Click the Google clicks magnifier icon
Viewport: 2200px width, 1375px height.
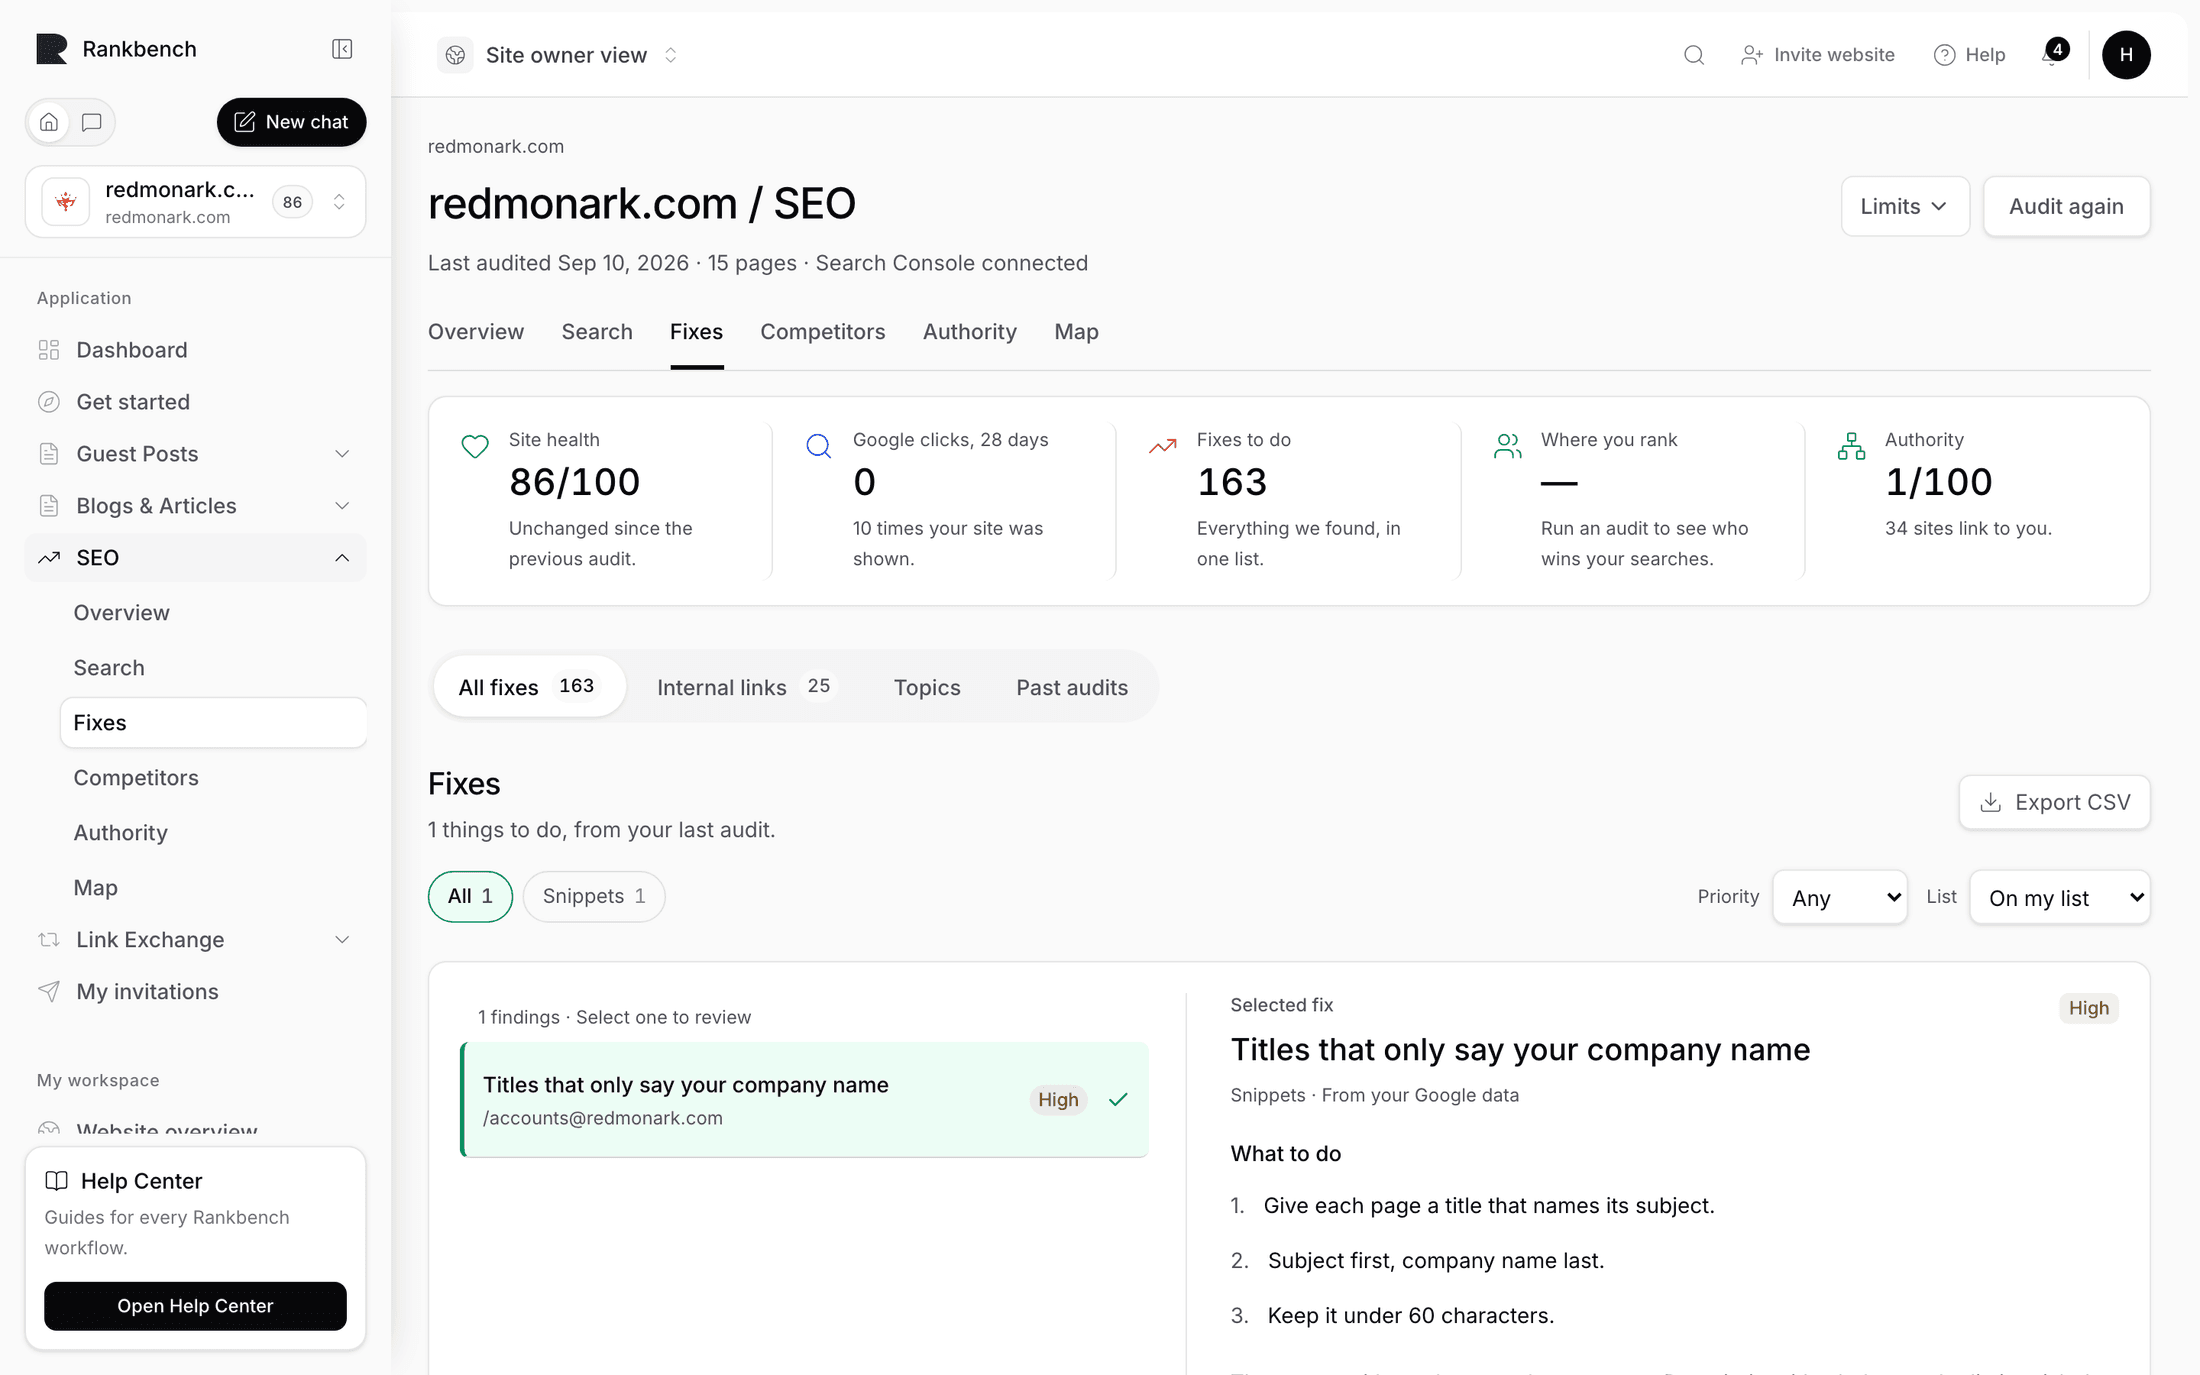point(818,446)
